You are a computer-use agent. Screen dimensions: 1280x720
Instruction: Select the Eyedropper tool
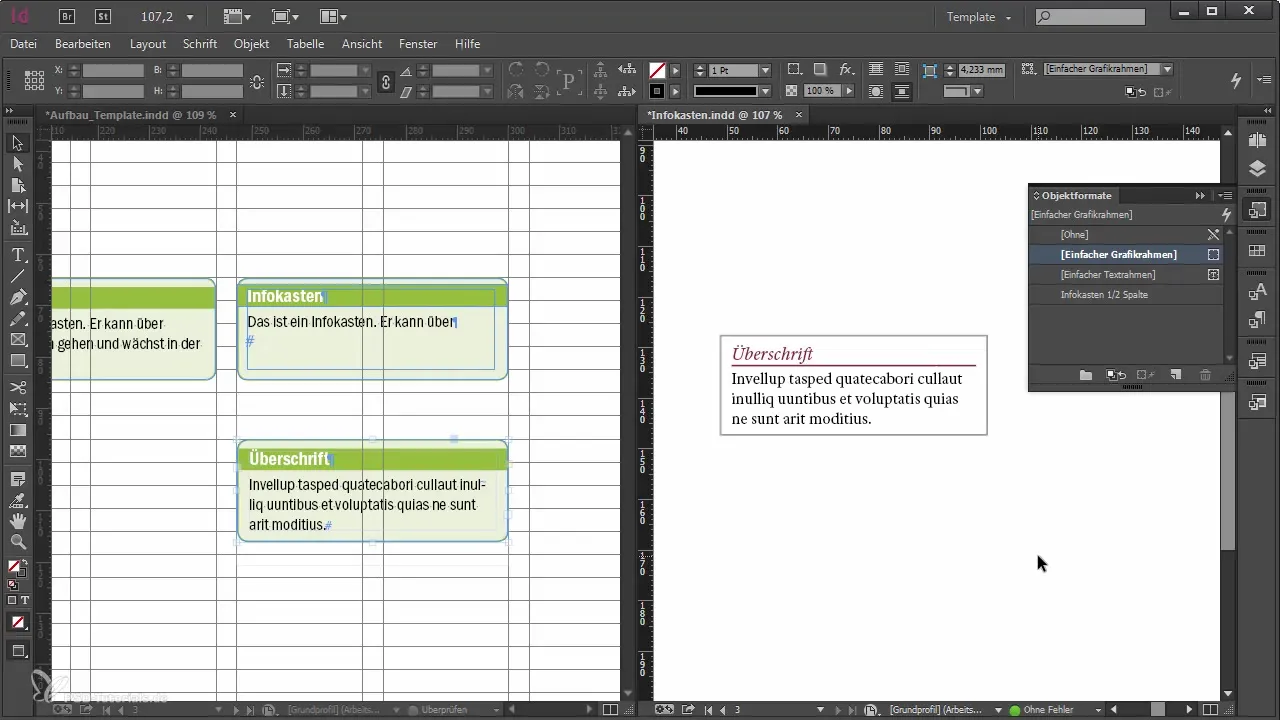tap(18, 500)
